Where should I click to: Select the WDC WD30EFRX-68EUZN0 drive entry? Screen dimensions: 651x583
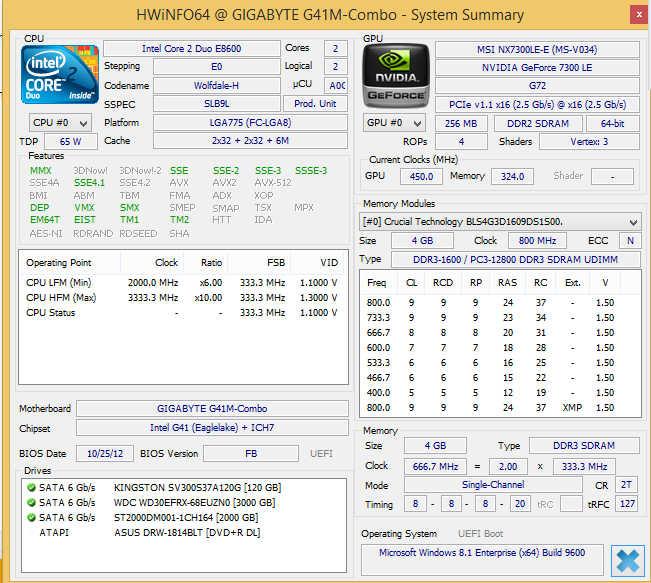click(x=184, y=502)
